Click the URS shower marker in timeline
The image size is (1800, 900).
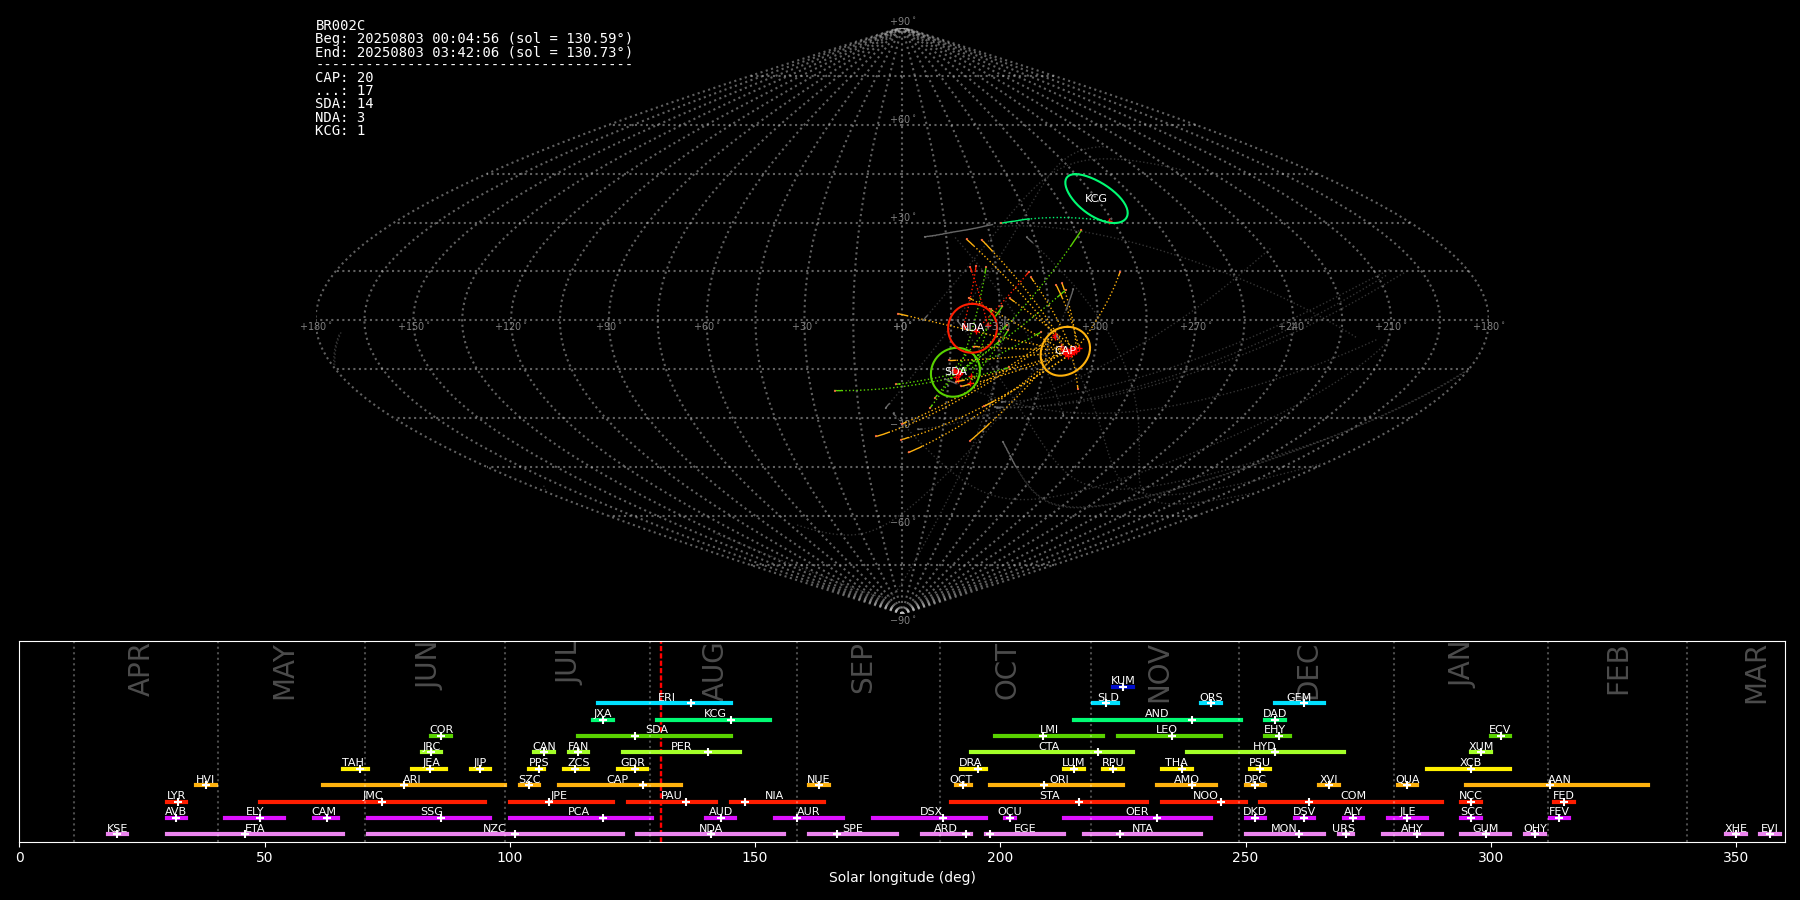pyautogui.click(x=1345, y=834)
